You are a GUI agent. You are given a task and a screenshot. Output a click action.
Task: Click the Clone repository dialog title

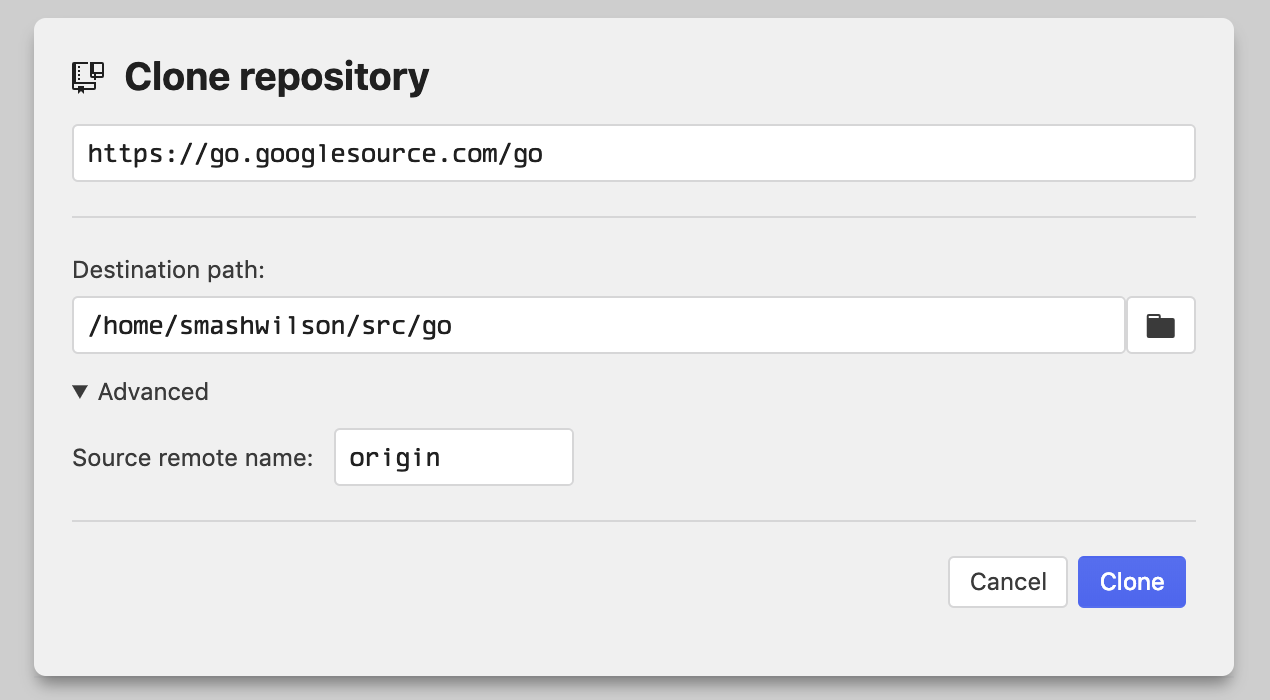pyautogui.click(x=276, y=74)
